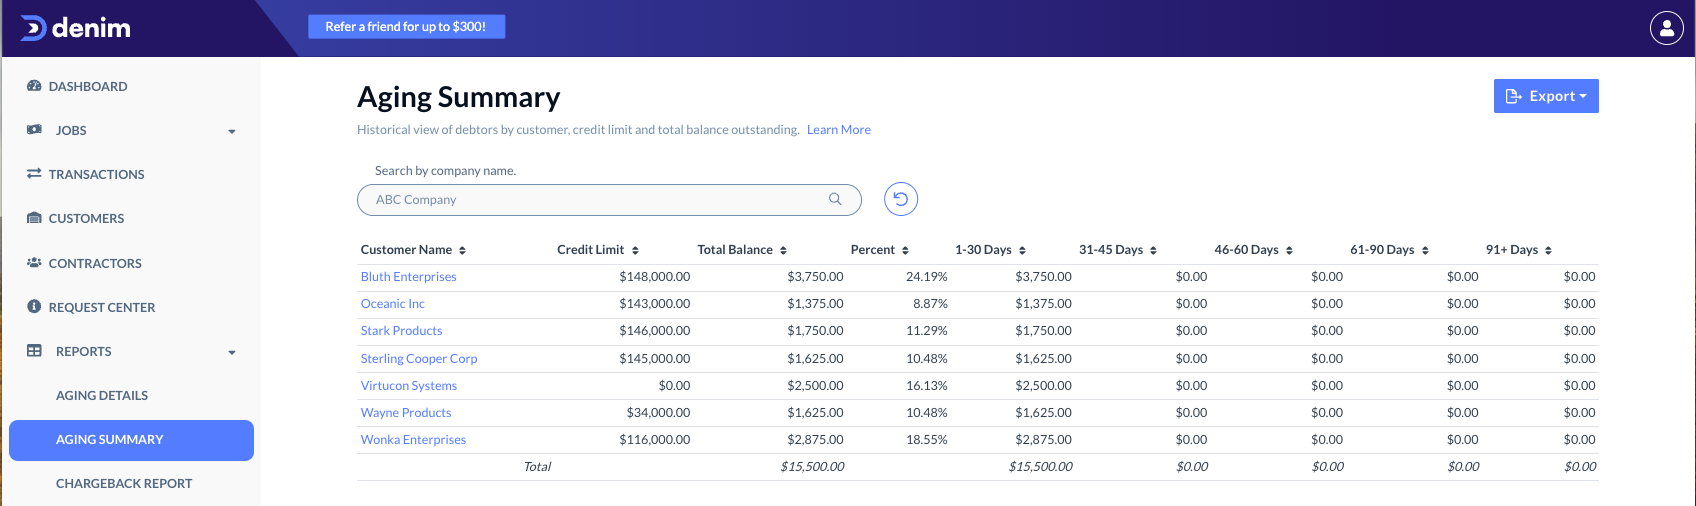Open the Learn More link

[839, 130]
